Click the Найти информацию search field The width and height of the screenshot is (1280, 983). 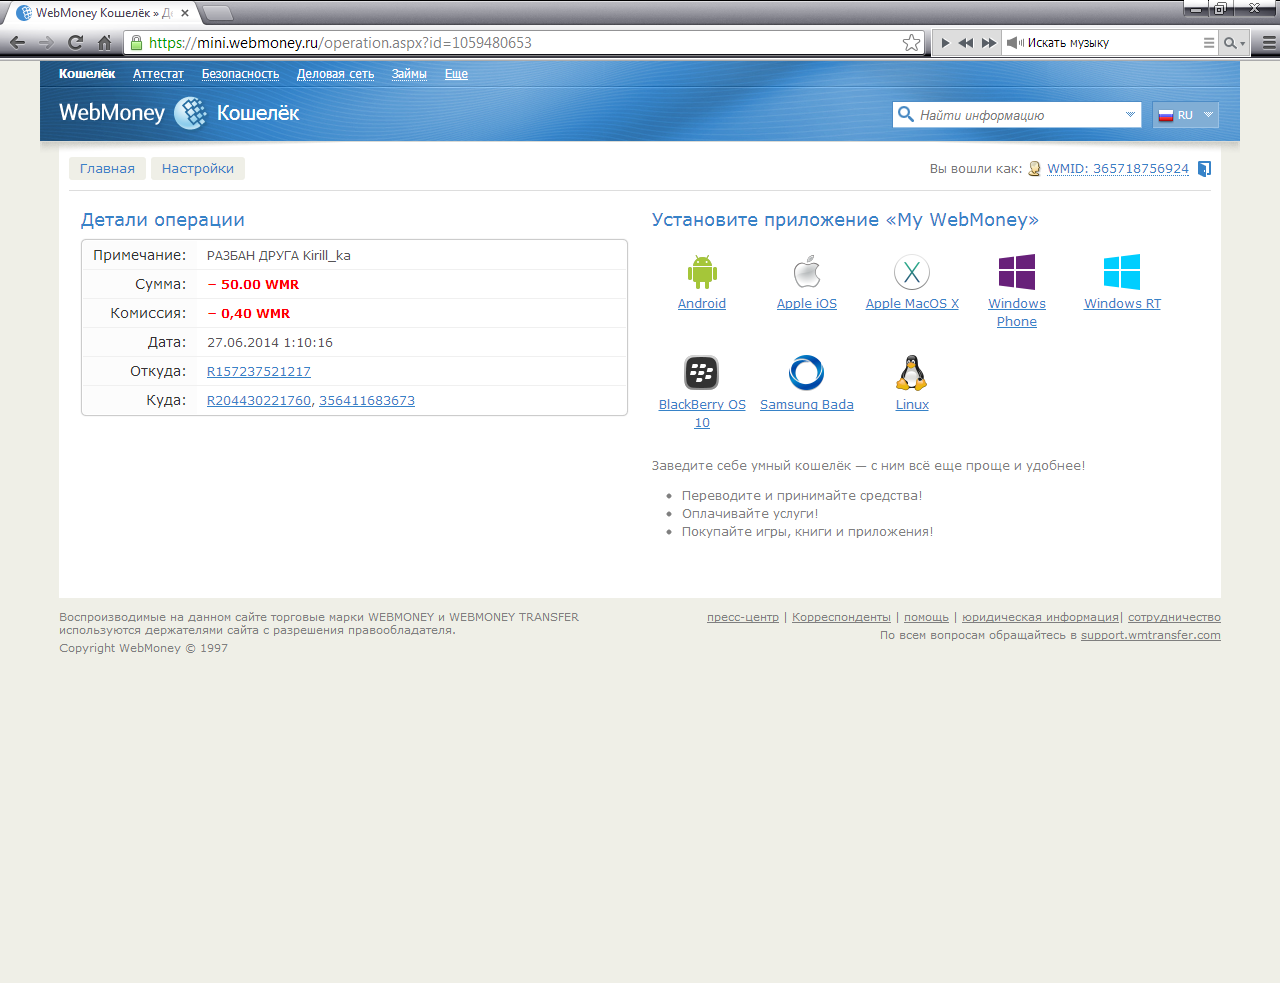[x=1018, y=115]
